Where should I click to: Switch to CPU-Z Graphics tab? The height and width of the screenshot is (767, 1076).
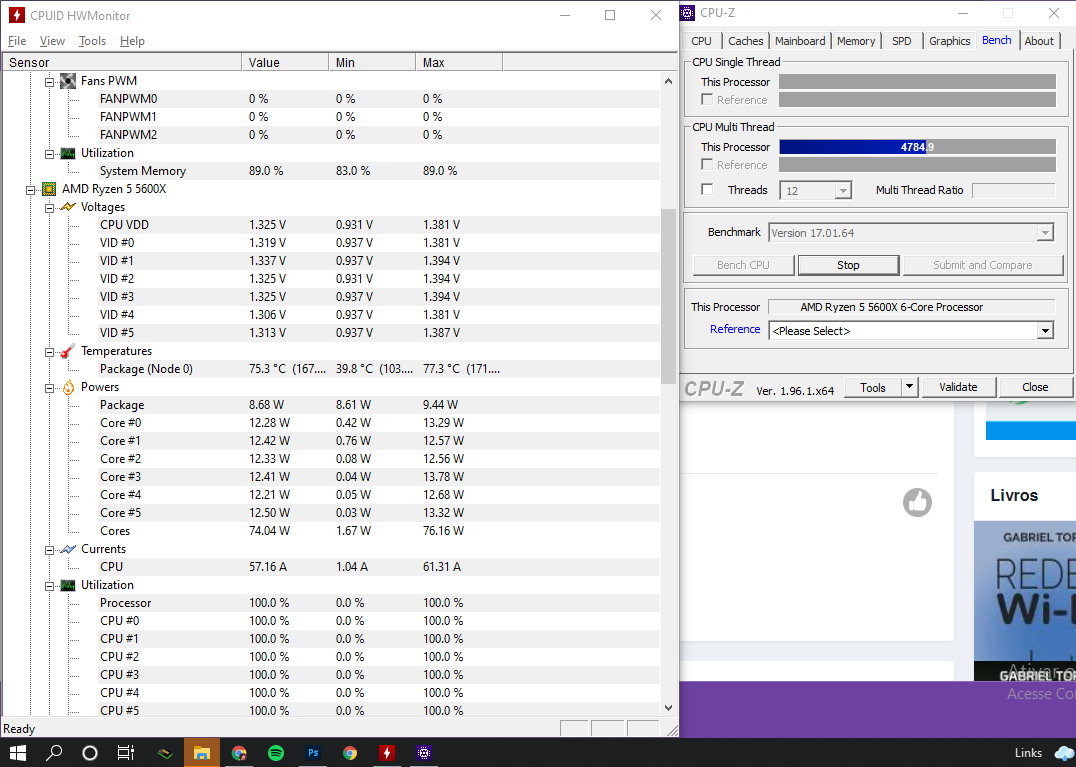pyautogui.click(x=950, y=41)
